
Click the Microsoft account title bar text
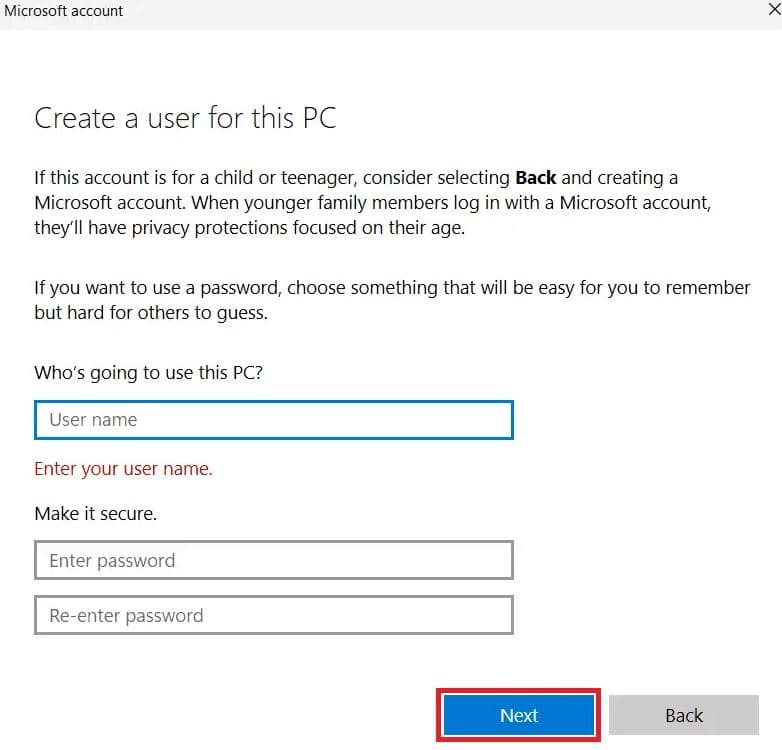pos(64,11)
